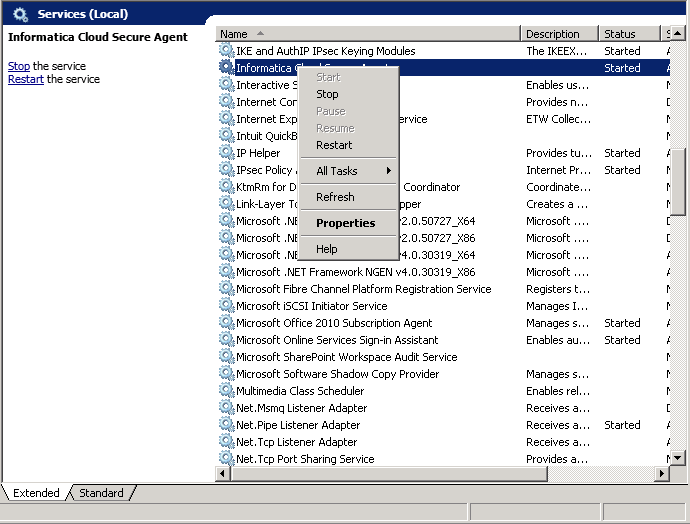This screenshot has width=690, height=524.
Task: Choose Restart in the context menu
Action: (x=334, y=145)
